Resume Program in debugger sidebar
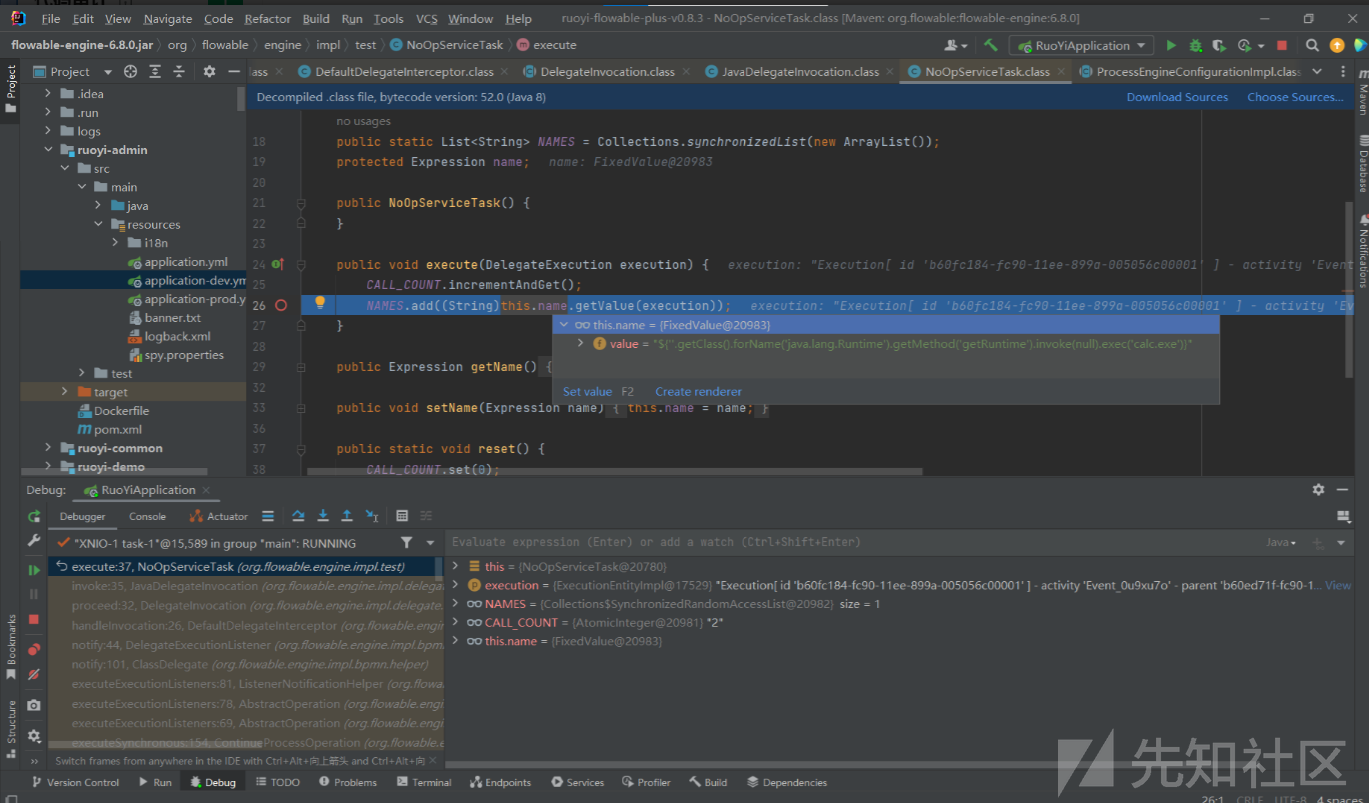1369x803 pixels. pyautogui.click(x=34, y=570)
